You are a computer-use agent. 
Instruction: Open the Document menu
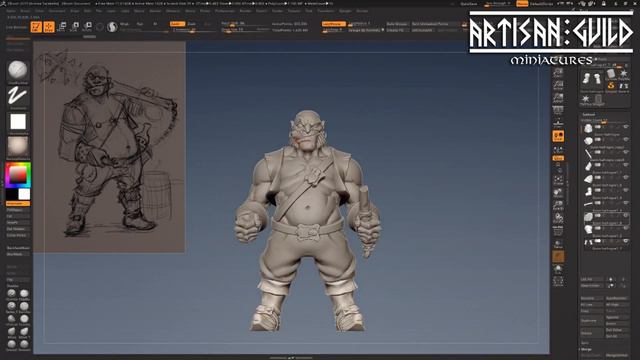pyautogui.click(x=57, y=11)
